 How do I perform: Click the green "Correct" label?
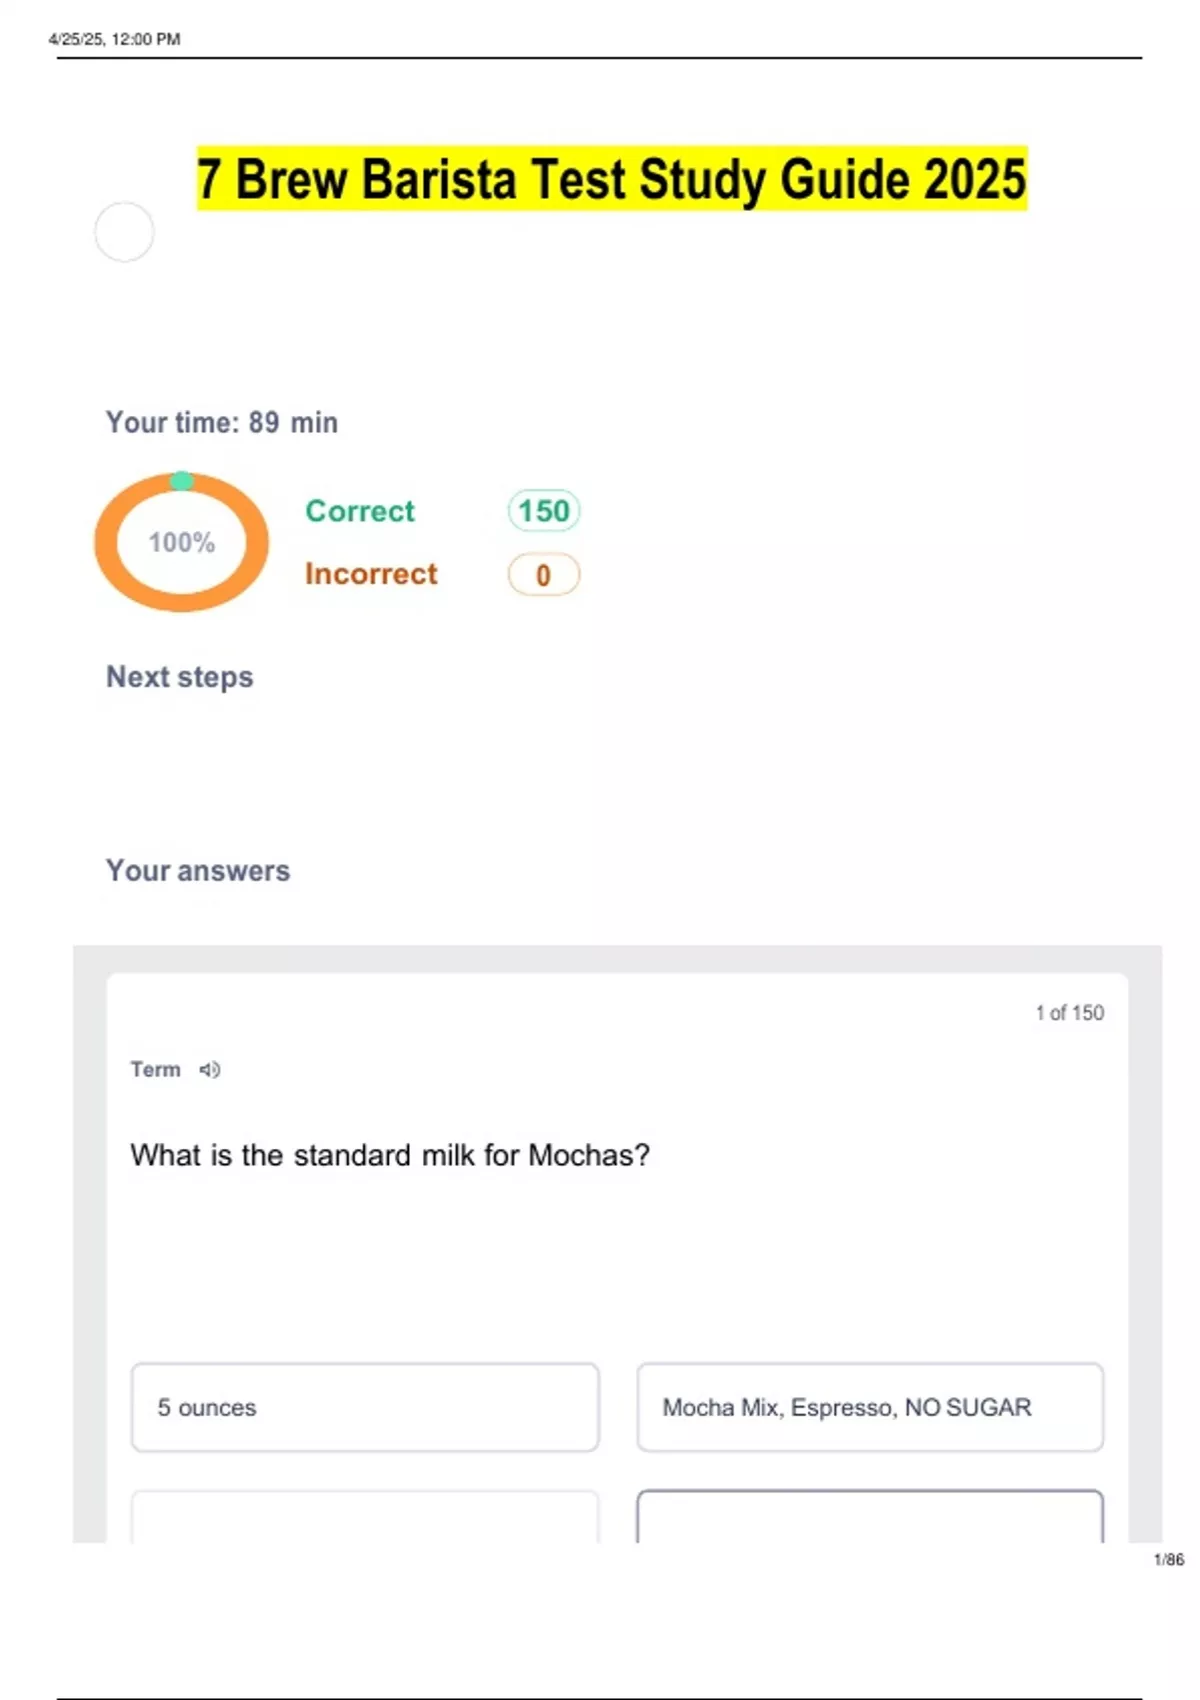point(360,511)
